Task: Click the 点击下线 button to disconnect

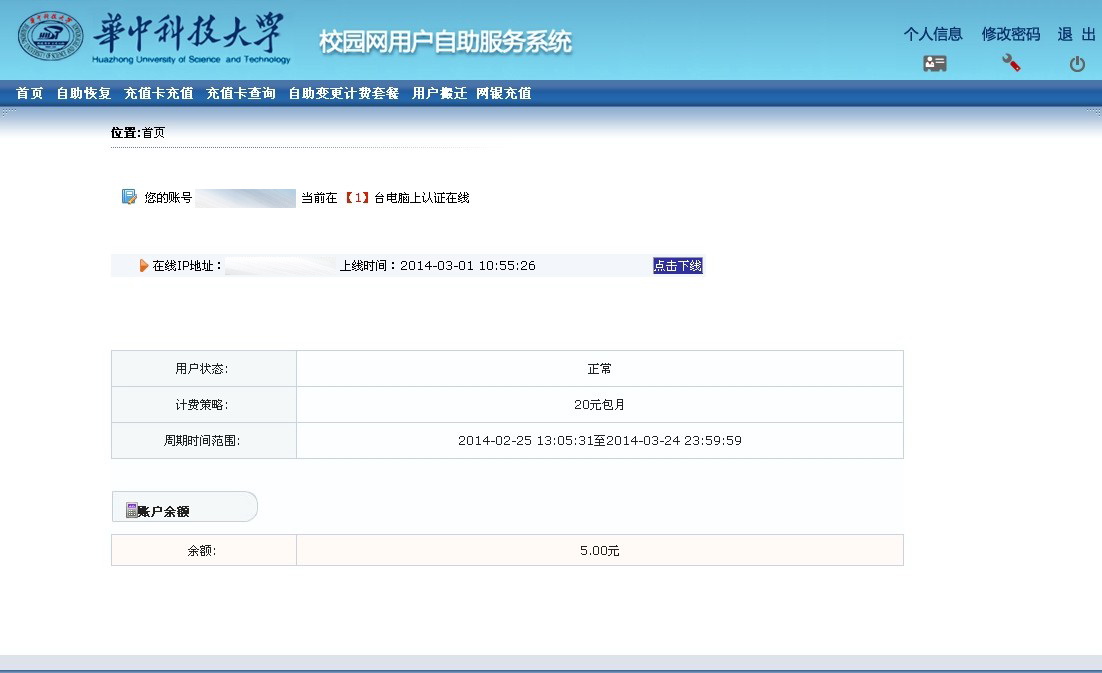Action: click(x=677, y=265)
